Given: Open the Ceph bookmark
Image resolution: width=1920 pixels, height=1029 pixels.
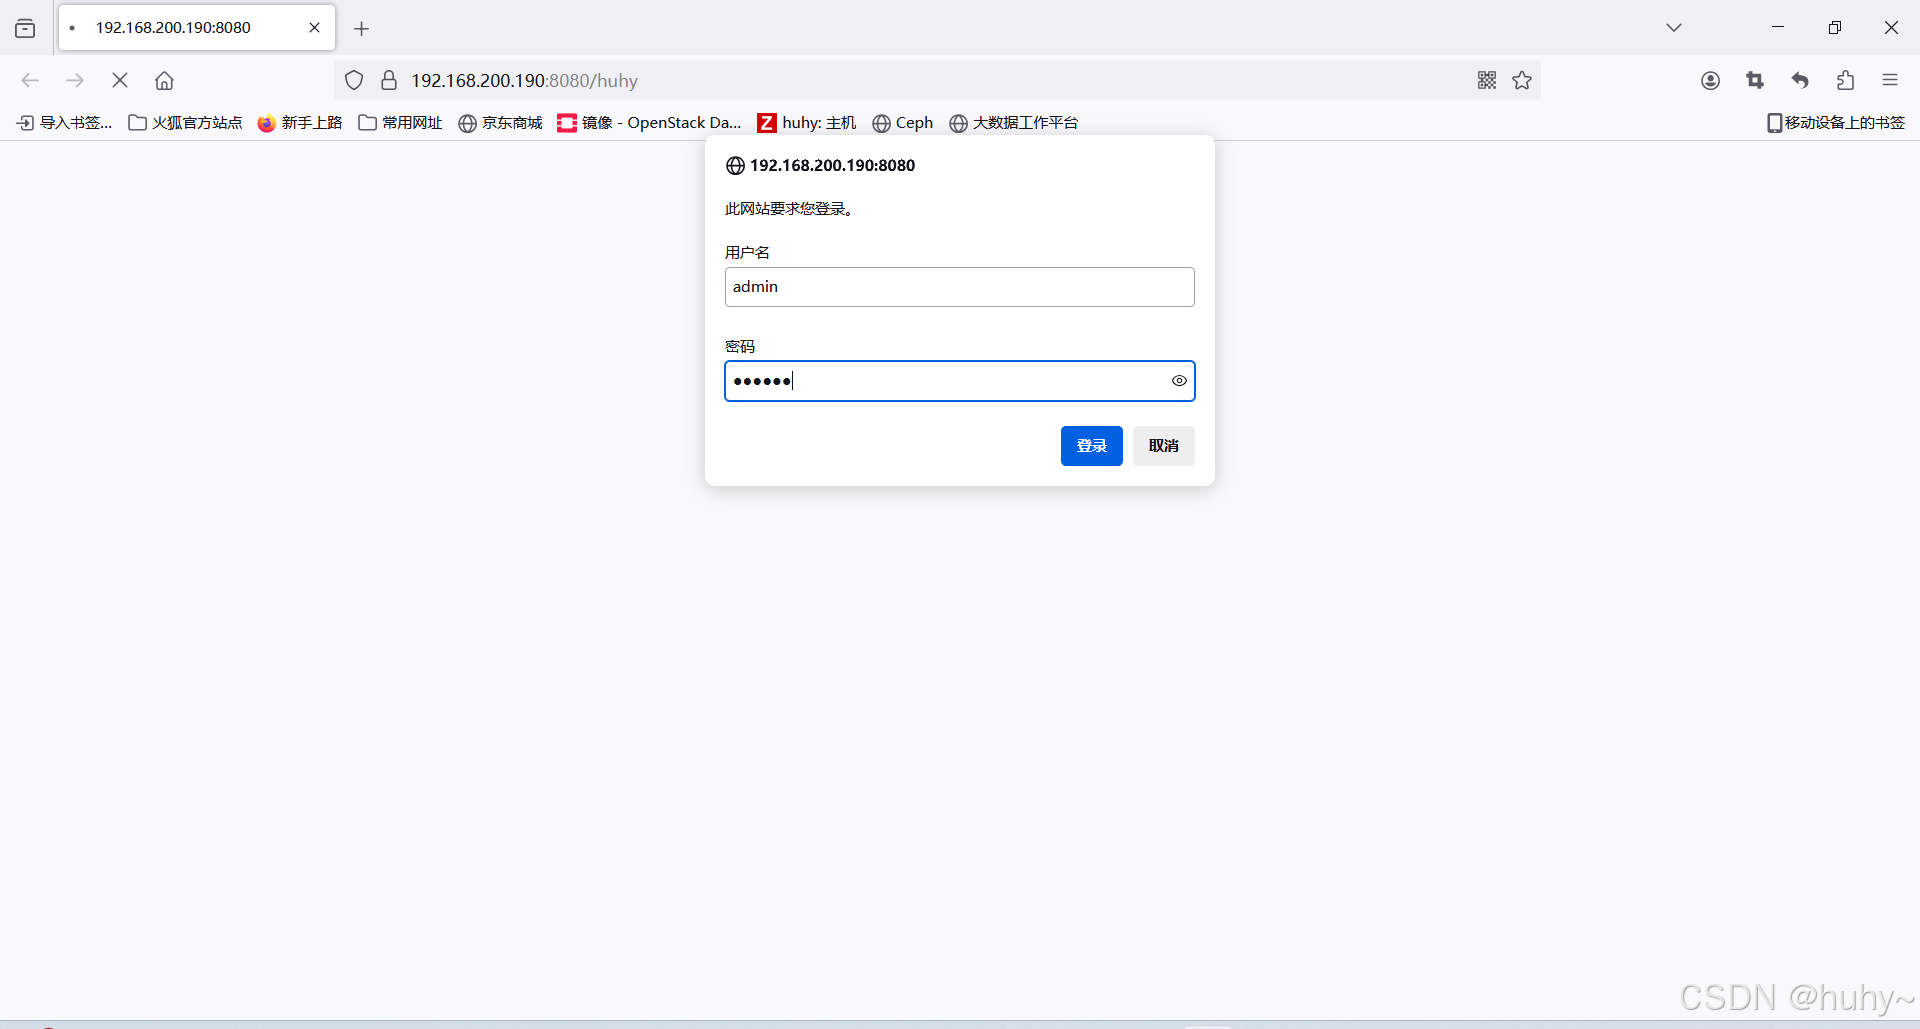Looking at the screenshot, I should click(x=903, y=123).
